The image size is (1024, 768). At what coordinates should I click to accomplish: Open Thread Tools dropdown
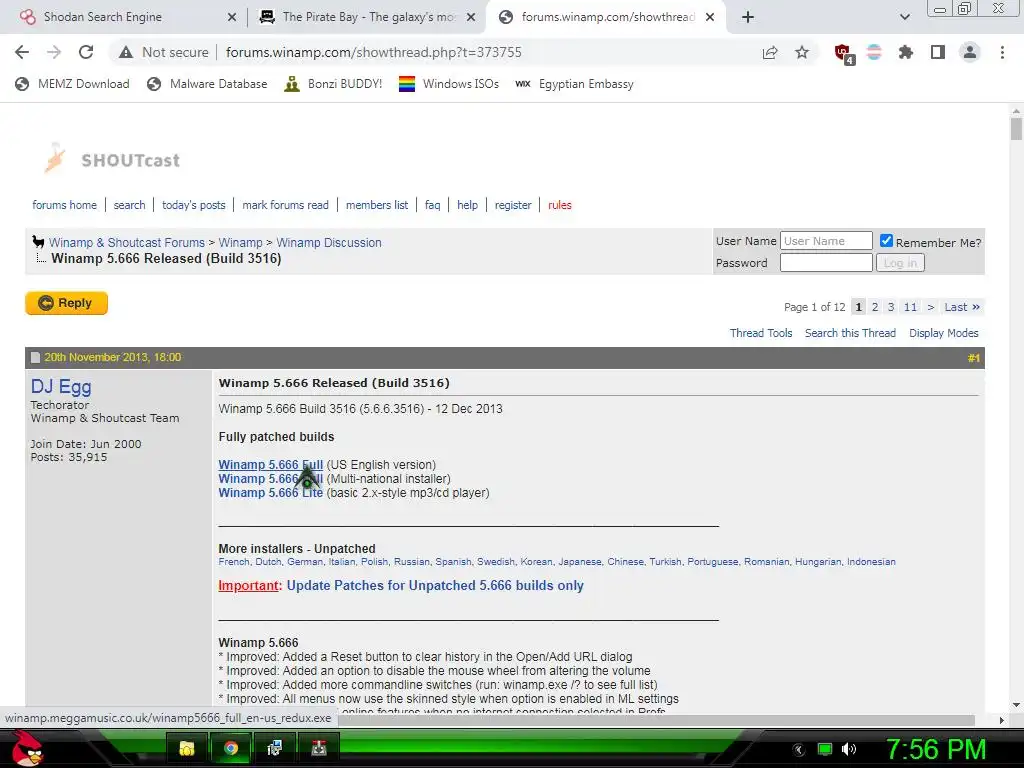pos(761,333)
